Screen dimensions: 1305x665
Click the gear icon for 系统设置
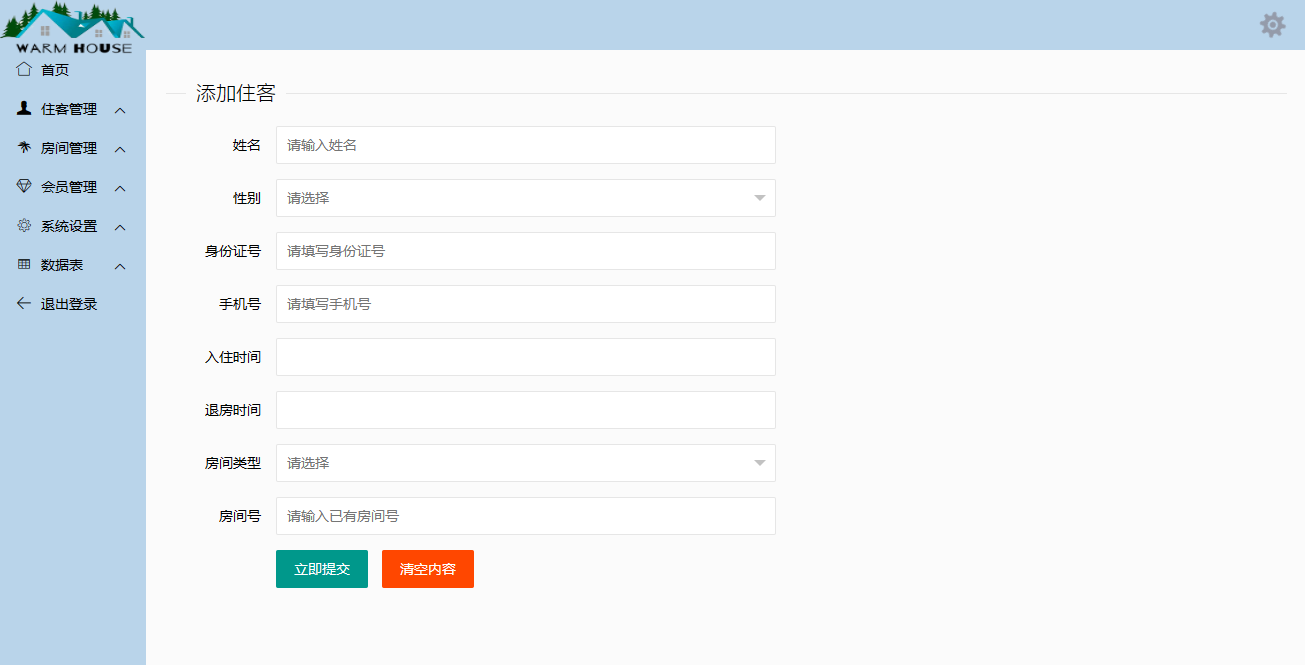pos(24,226)
